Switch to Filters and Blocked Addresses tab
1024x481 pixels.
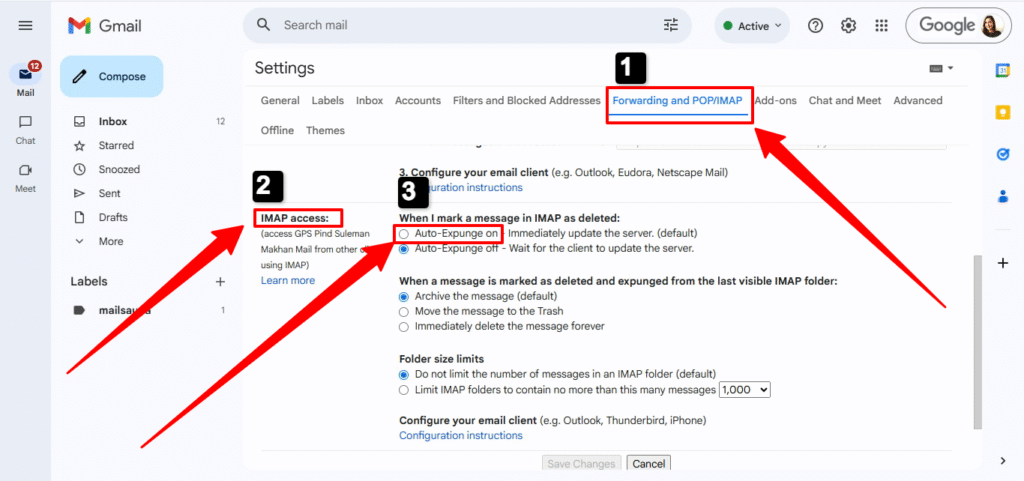click(x=524, y=101)
